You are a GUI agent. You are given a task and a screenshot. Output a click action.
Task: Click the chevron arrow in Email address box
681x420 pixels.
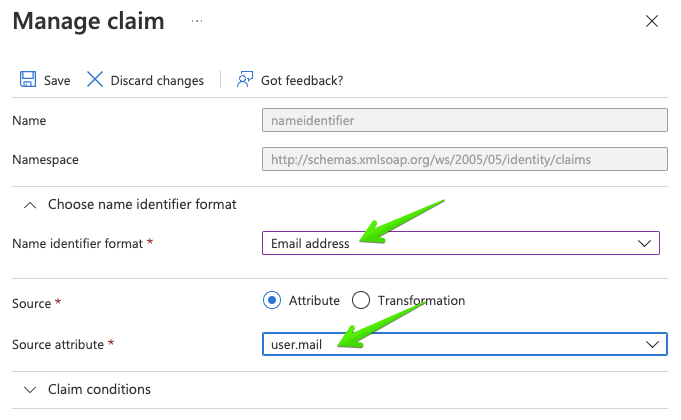644,243
